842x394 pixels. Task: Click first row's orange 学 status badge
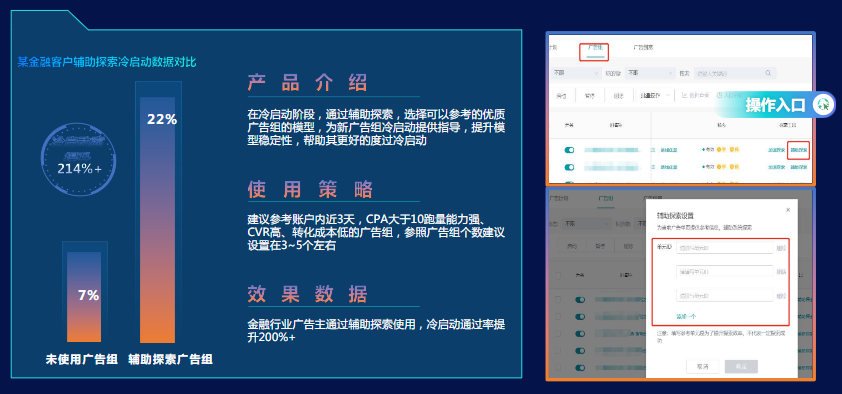coord(721,150)
